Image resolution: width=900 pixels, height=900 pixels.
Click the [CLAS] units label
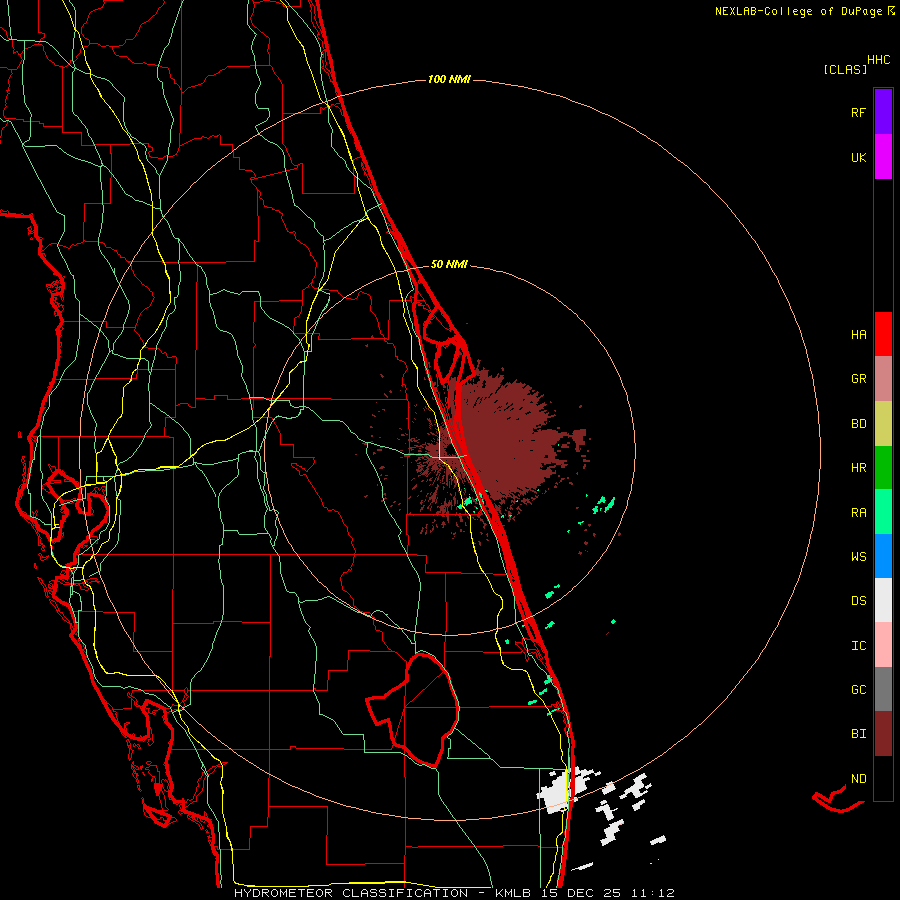(845, 69)
